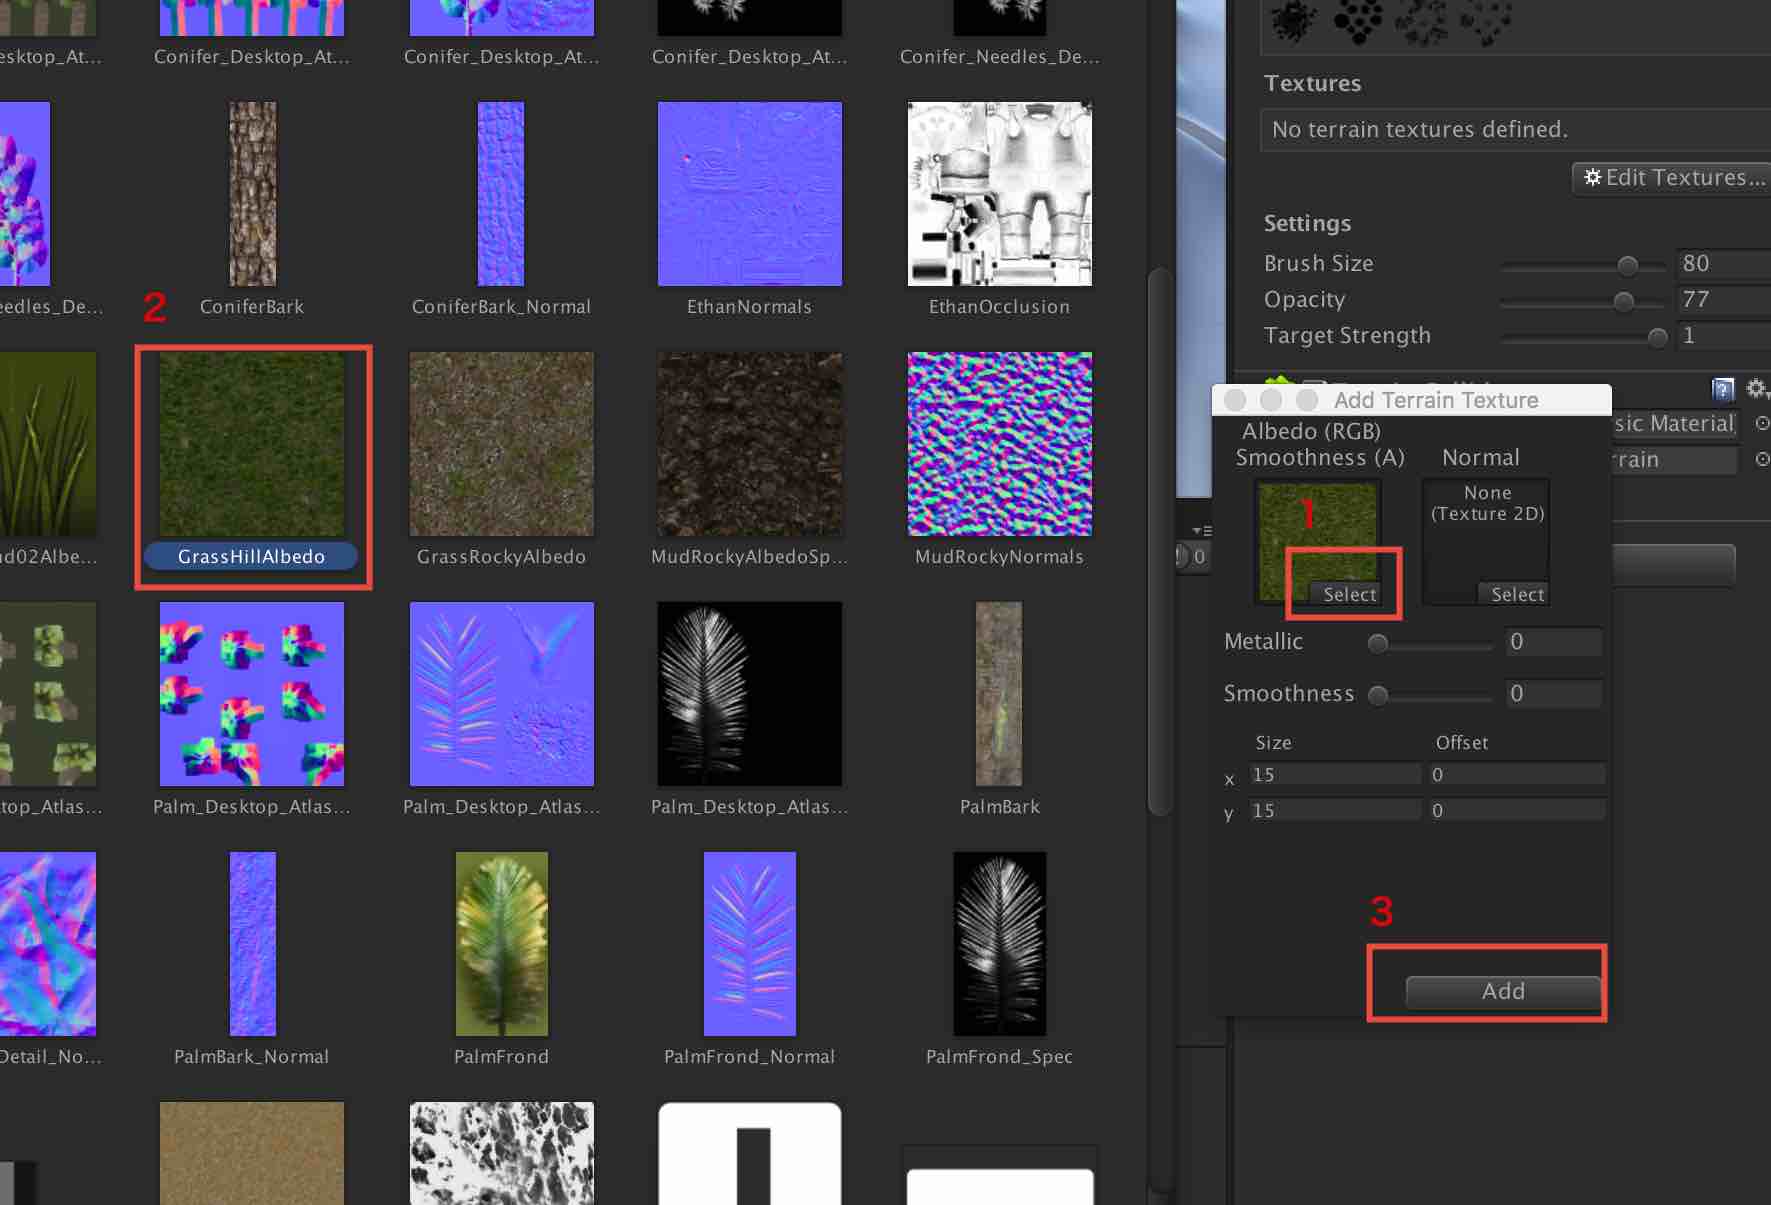Edit the Size x field
Viewport: 1771px width, 1205px height.
tap(1335, 774)
